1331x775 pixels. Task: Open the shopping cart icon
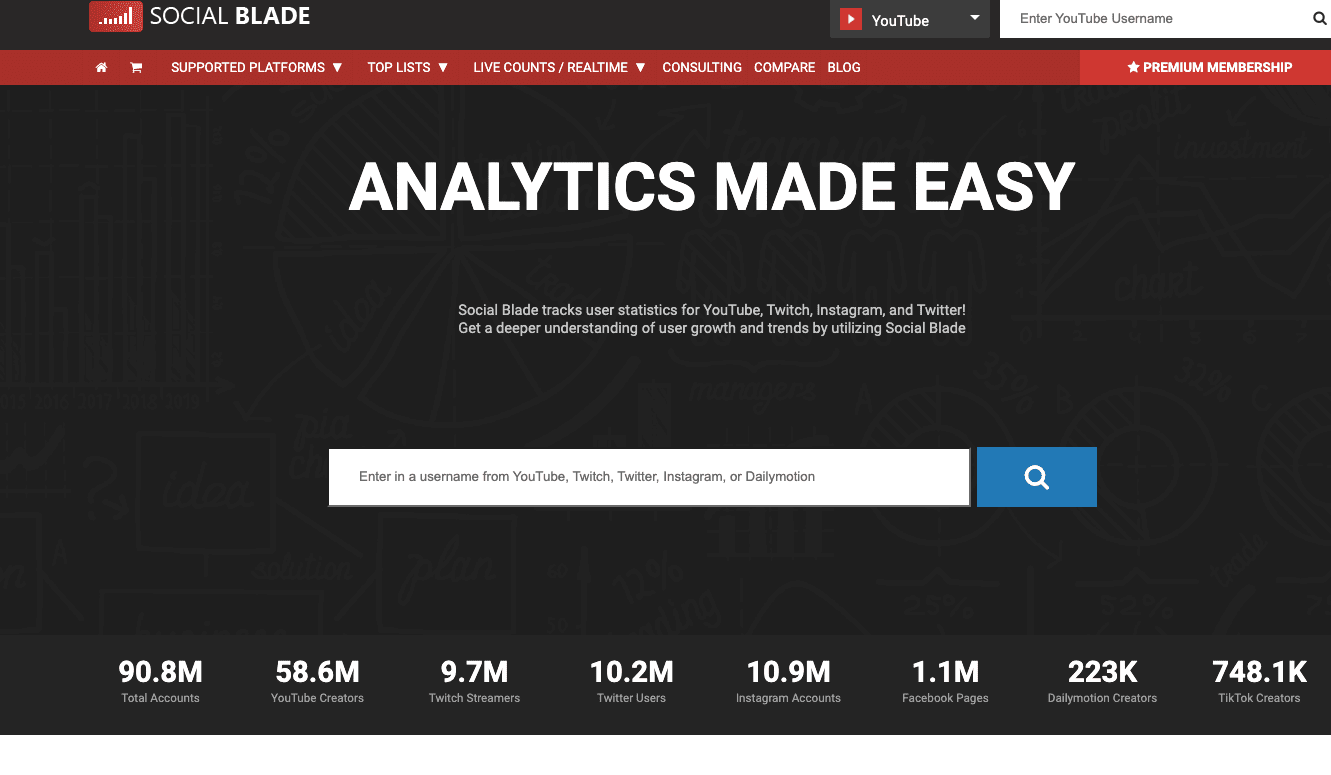[x=136, y=68]
